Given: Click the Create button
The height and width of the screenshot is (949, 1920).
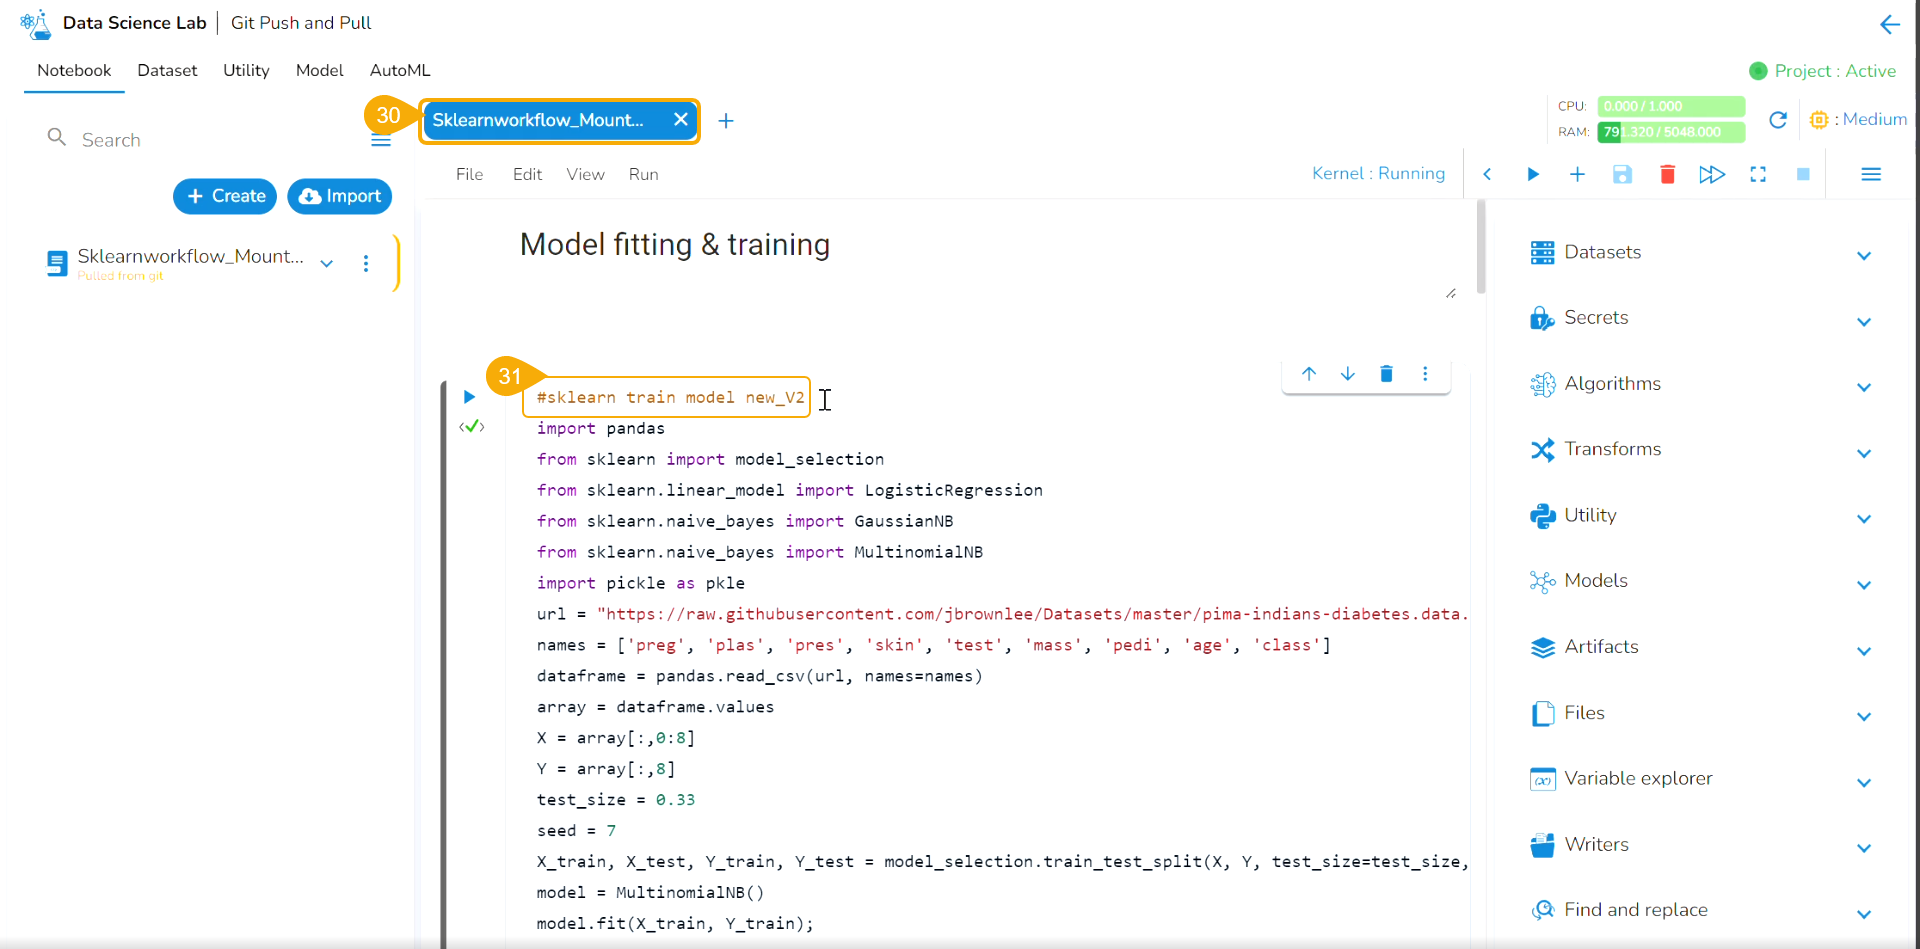Looking at the screenshot, I should pyautogui.click(x=226, y=196).
